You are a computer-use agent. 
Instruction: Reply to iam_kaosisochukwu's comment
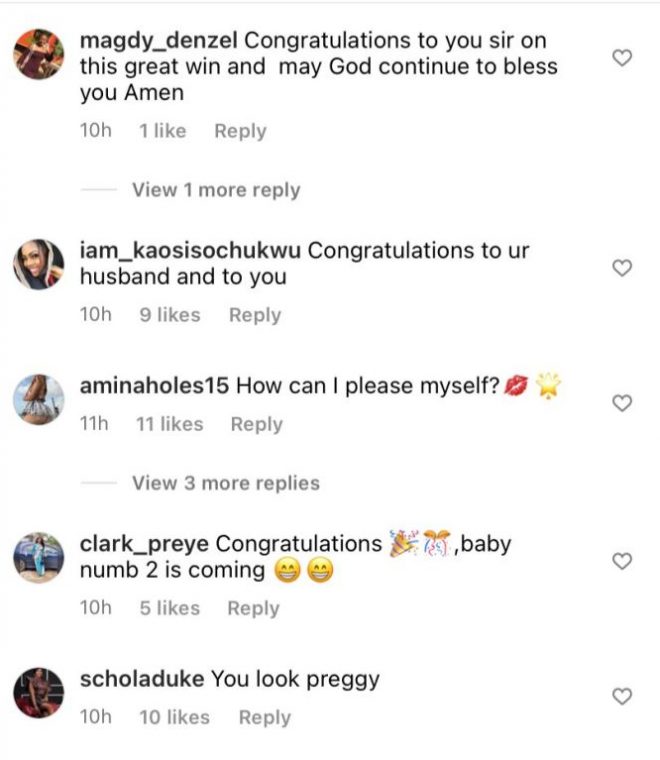click(x=255, y=315)
